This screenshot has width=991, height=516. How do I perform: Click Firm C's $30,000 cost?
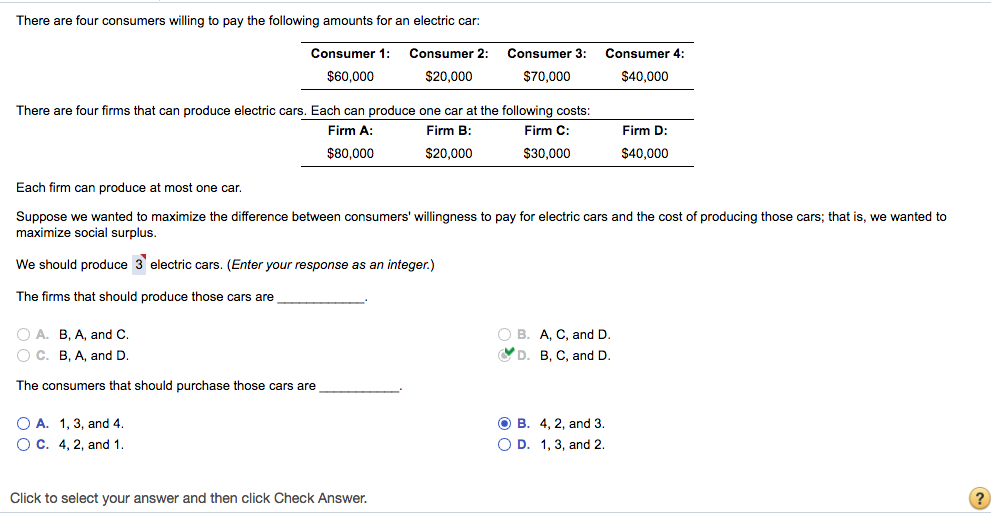(x=546, y=153)
